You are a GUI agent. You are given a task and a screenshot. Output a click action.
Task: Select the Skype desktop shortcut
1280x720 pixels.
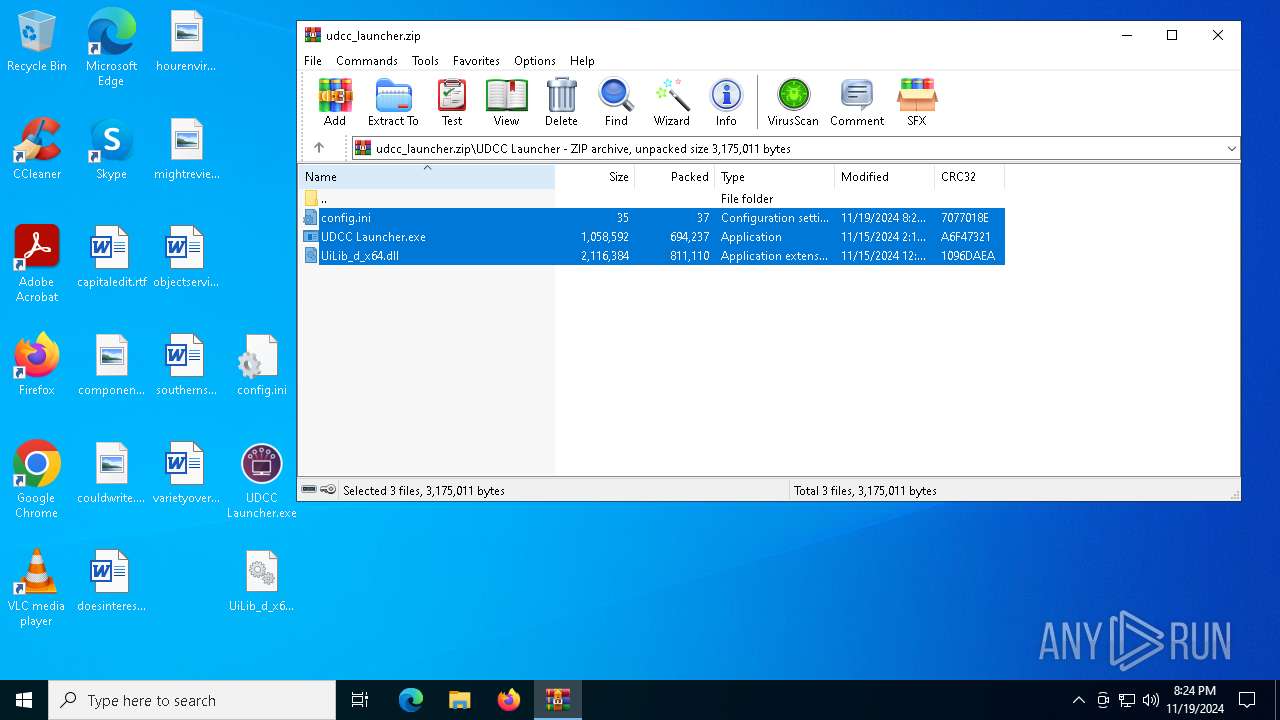pos(111,149)
